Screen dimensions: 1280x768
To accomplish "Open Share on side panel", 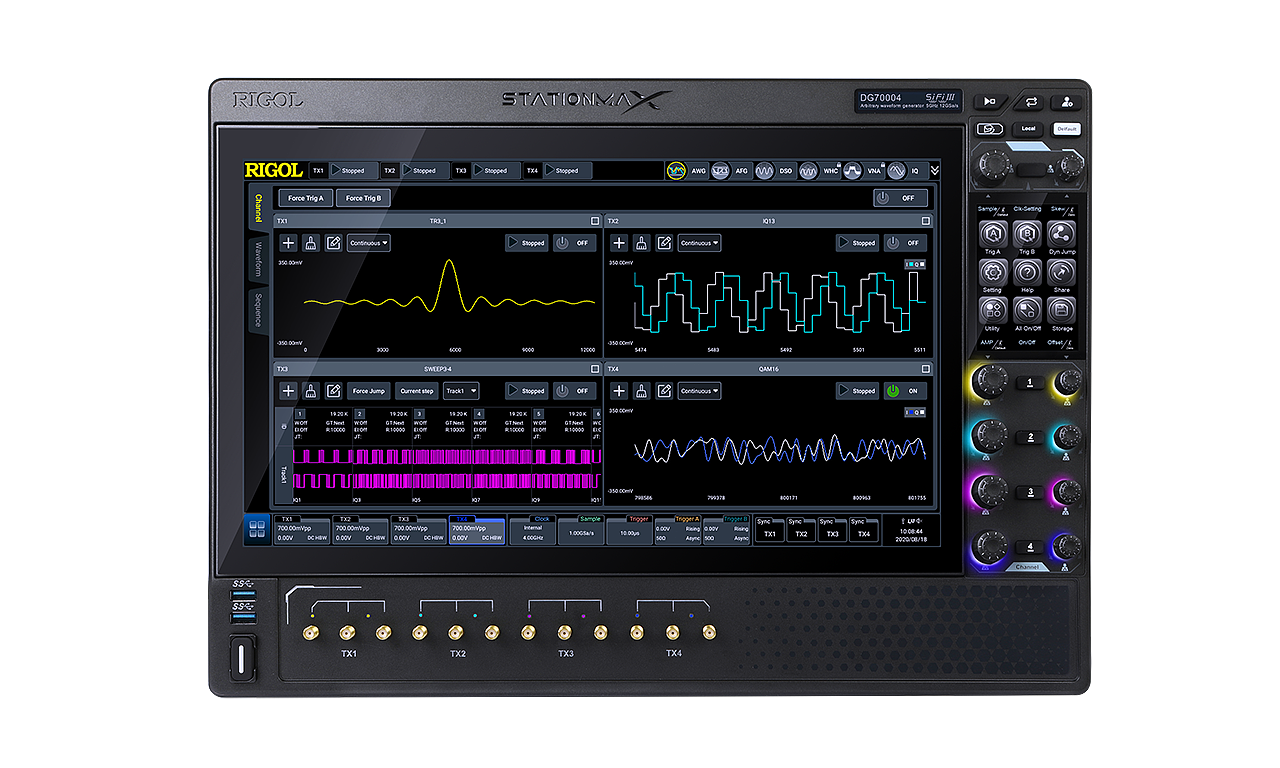I will pos(1062,272).
